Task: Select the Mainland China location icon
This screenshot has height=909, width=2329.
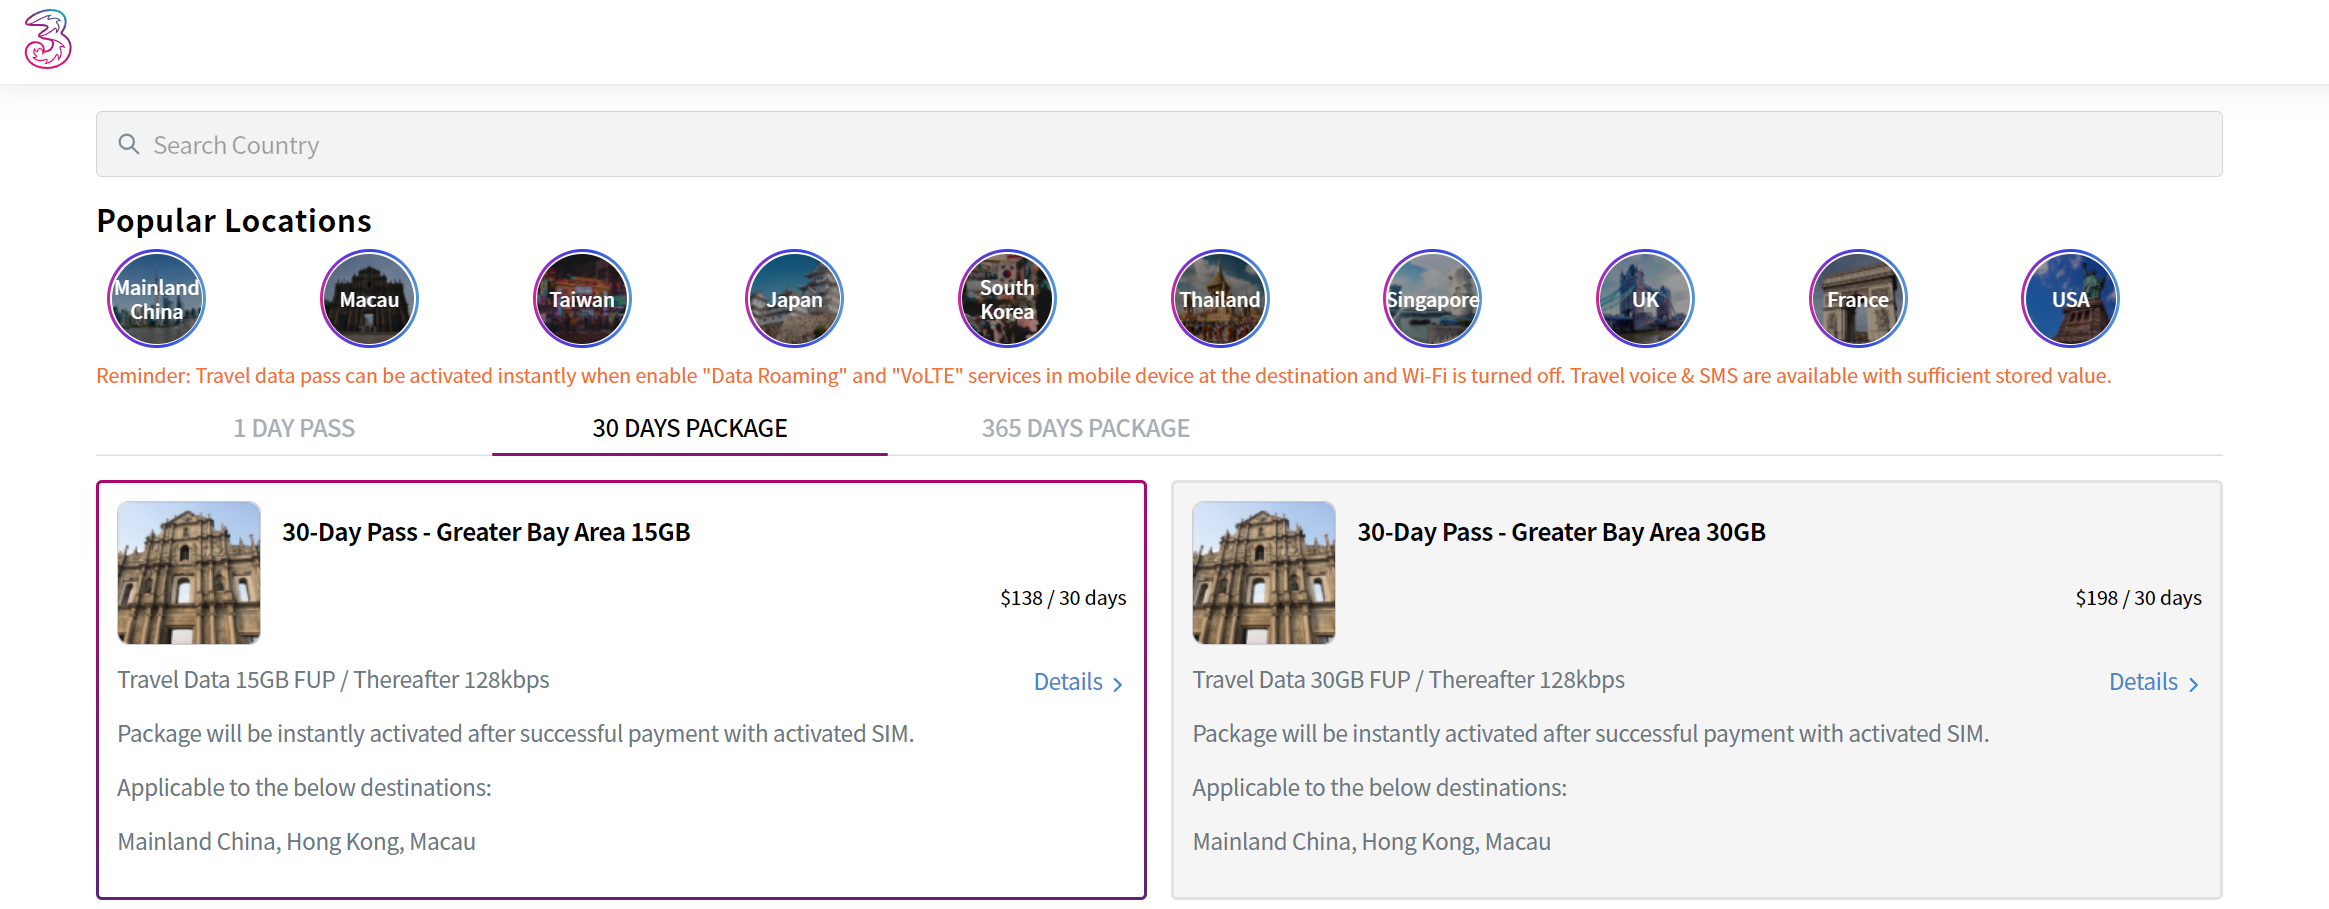Action: click(x=156, y=299)
